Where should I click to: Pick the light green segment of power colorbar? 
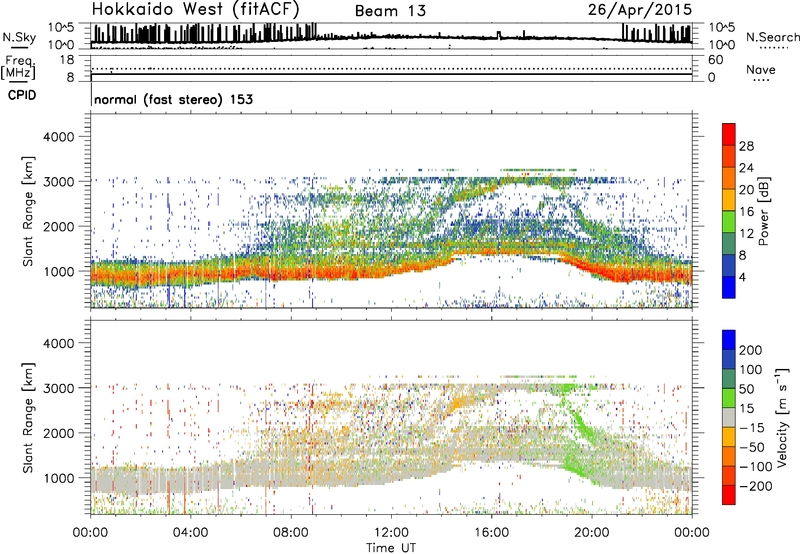(x=729, y=221)
